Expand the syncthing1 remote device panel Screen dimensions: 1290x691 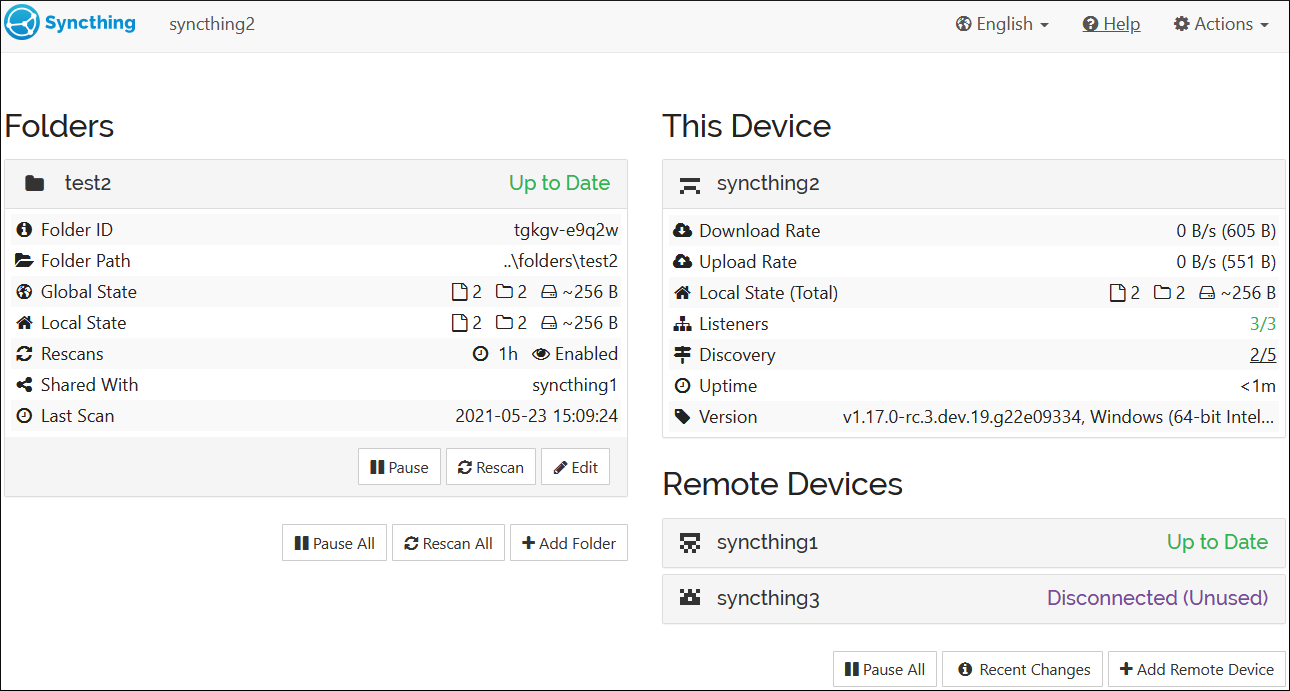tap(974, 543)
